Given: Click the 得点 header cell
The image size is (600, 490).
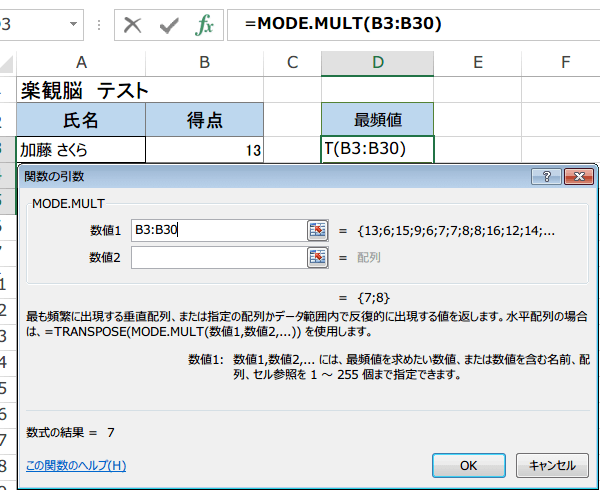Looking at the screenshot, I should pos(205,120).
